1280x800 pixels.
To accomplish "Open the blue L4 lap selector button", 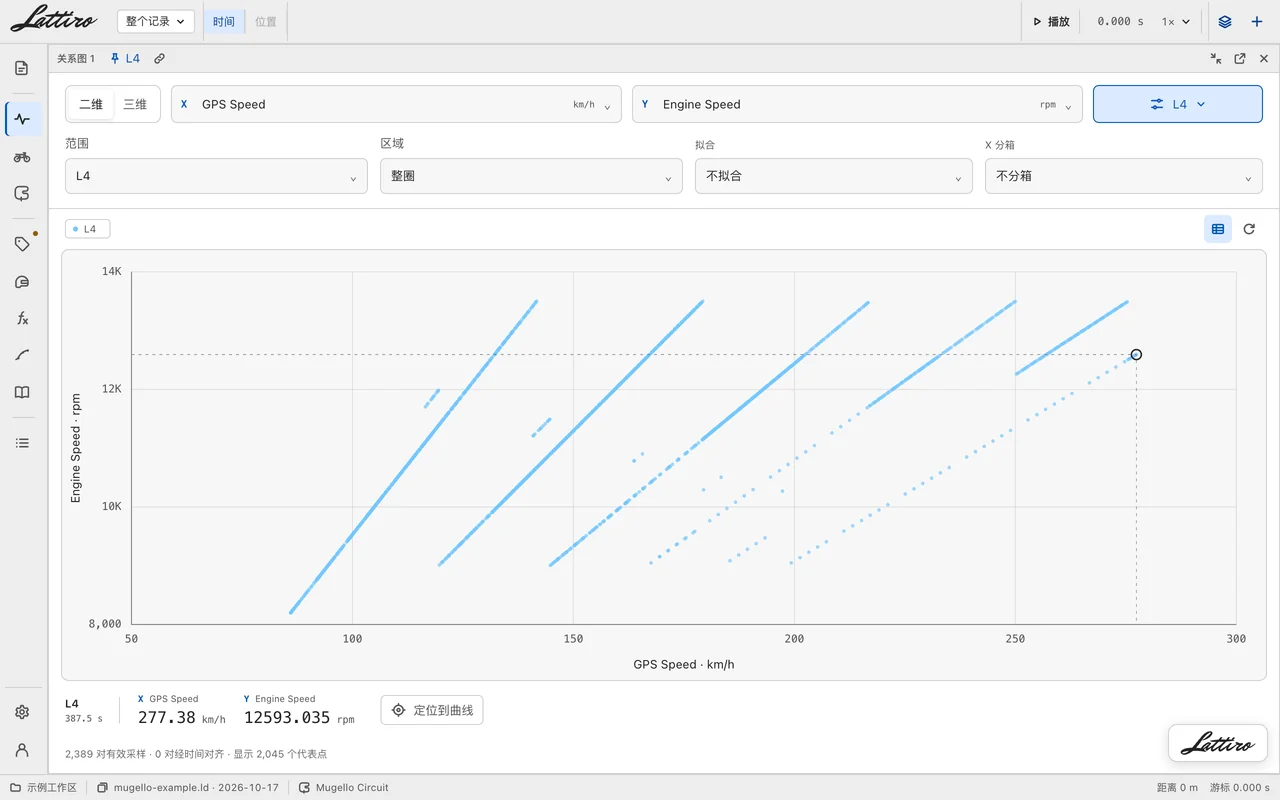I will [1178, 104].
